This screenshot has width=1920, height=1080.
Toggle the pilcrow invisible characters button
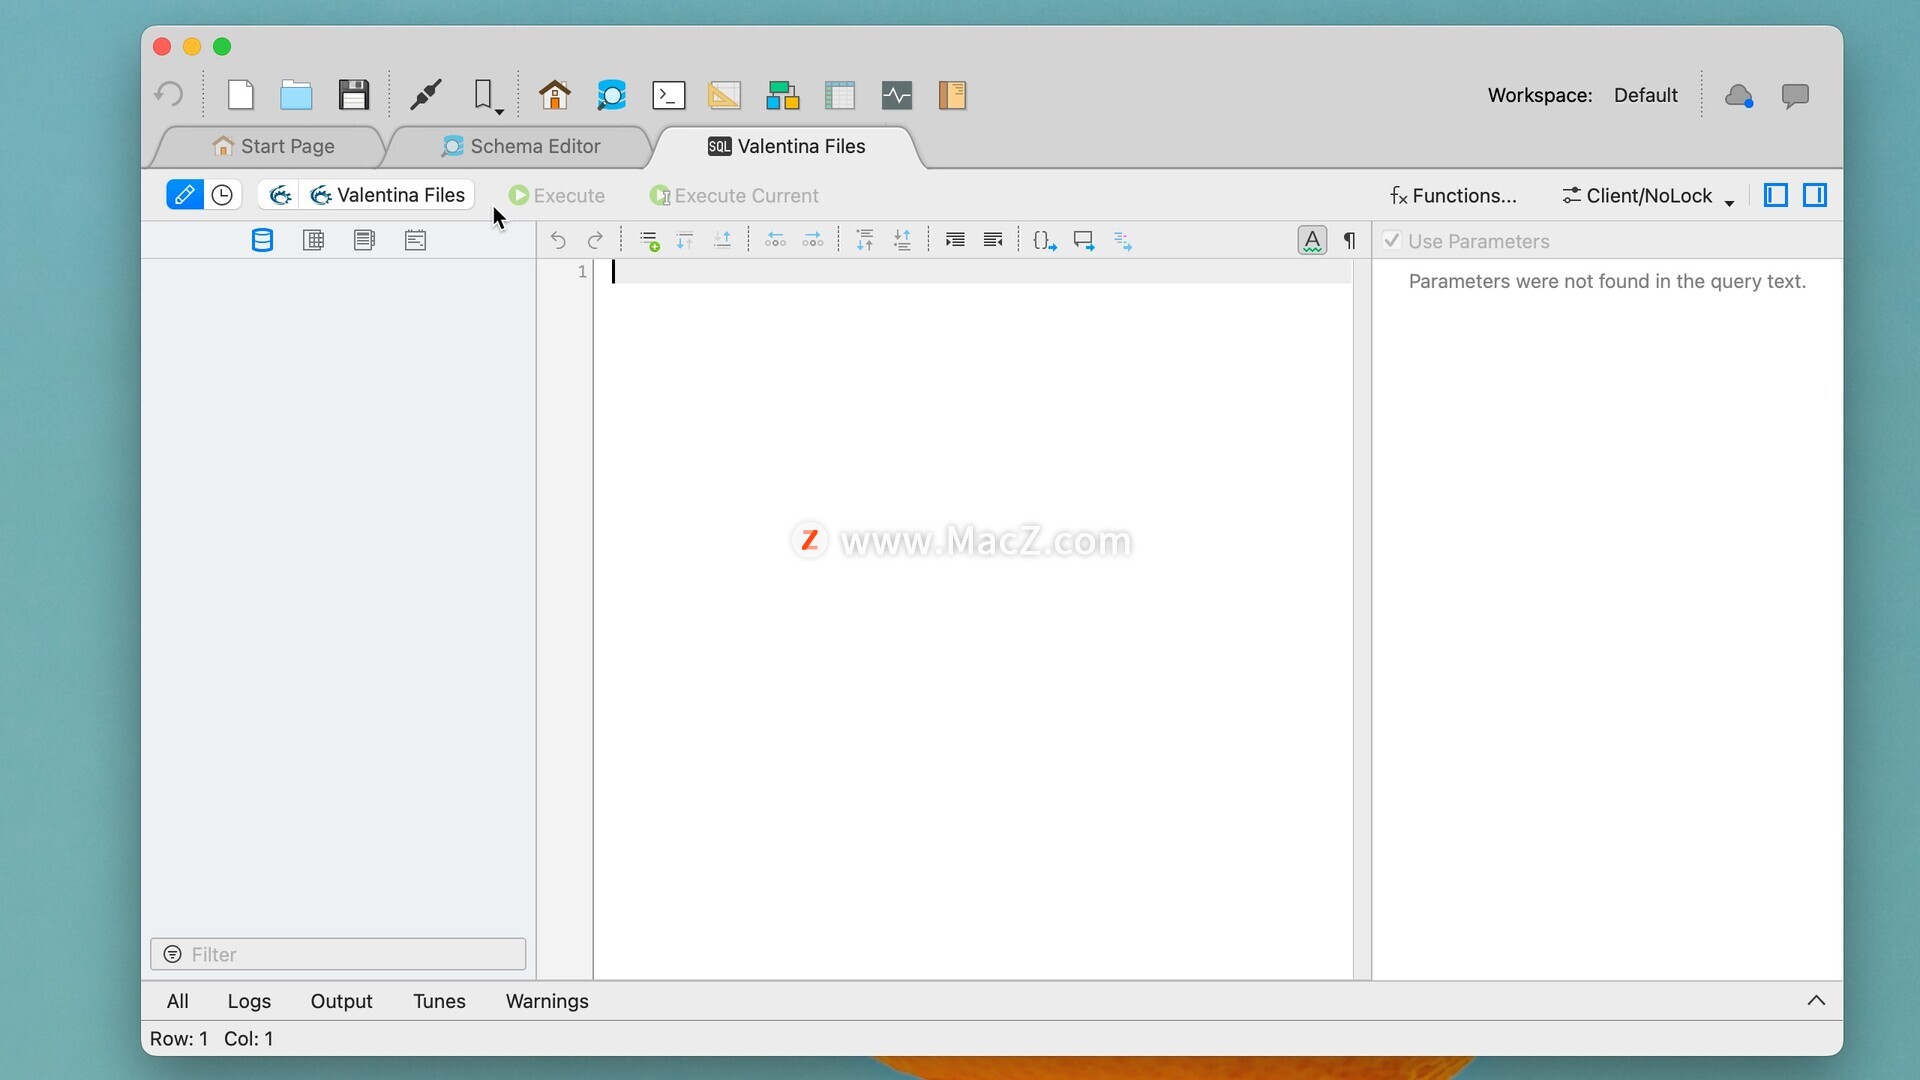[x=1350, y=240]
